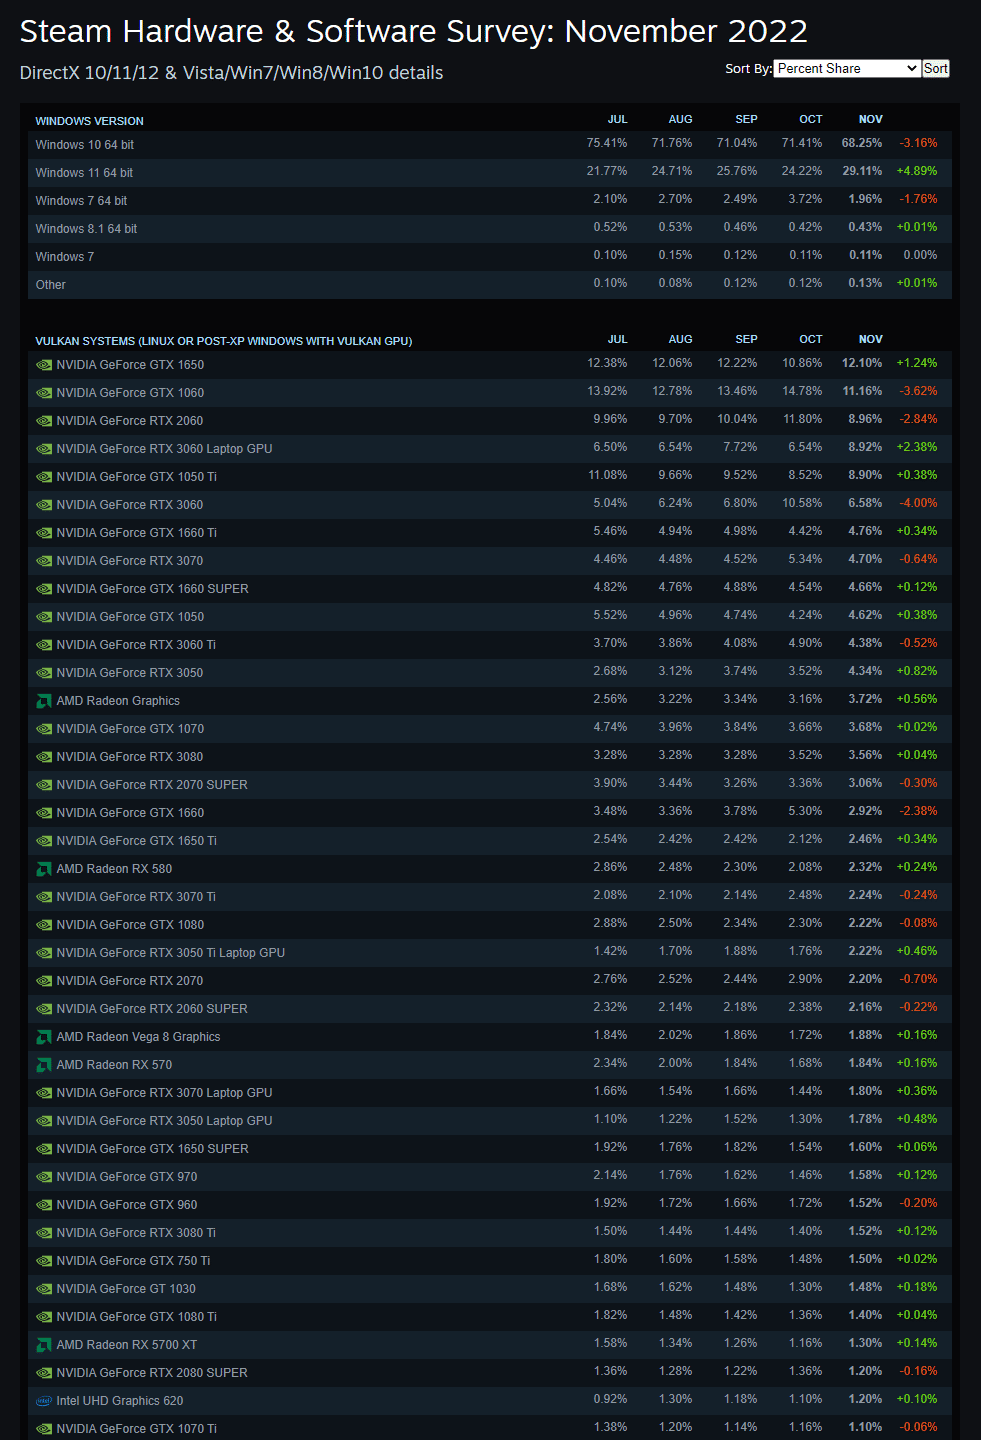This screenshot has height=1440, width=981.
Task: Click NVIDIA GeForce RTX 2070 name
Action: [130, 981]
